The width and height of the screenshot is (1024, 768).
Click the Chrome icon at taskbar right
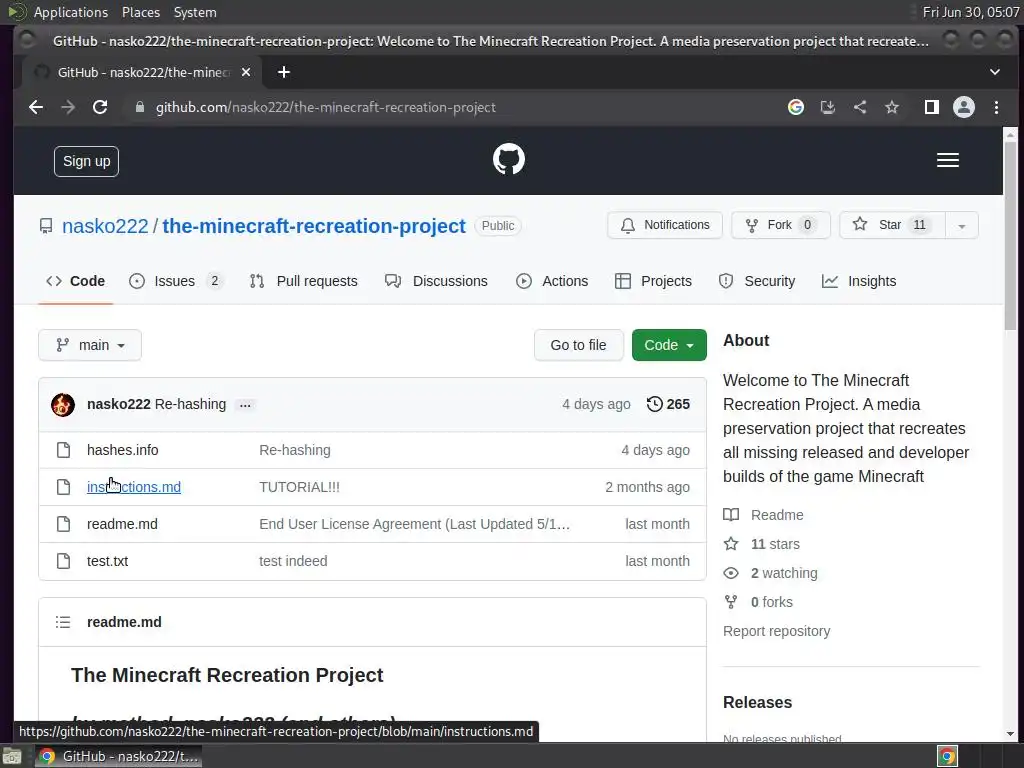click(948, 756)
